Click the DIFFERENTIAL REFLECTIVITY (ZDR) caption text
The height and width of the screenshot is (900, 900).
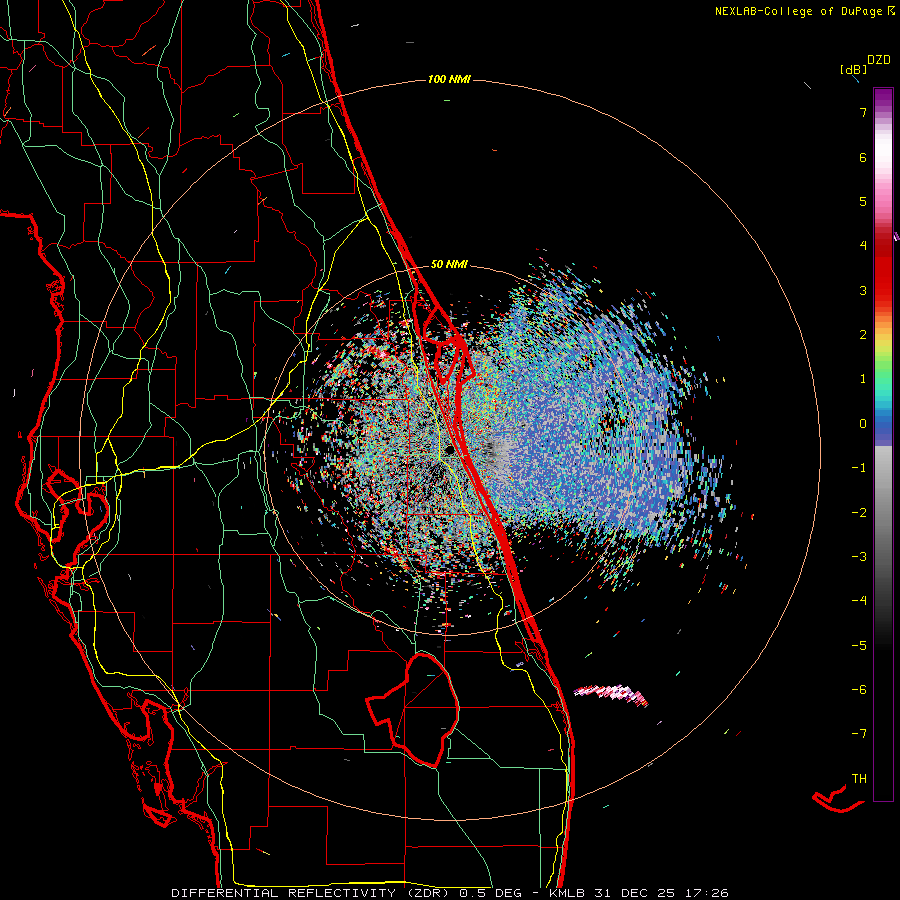(x=313, y=893)
